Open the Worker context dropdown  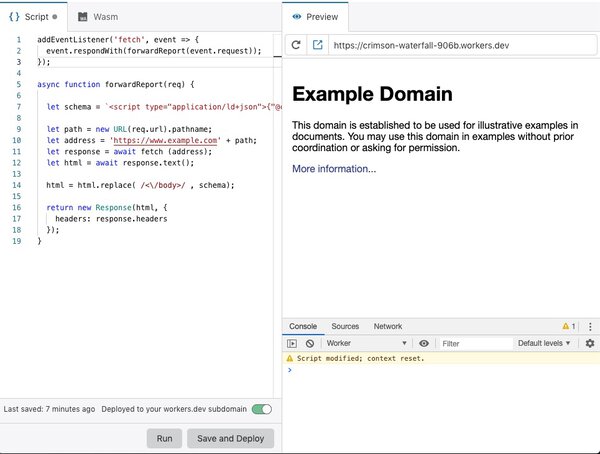pyautogui.click(x=366, y=343)
